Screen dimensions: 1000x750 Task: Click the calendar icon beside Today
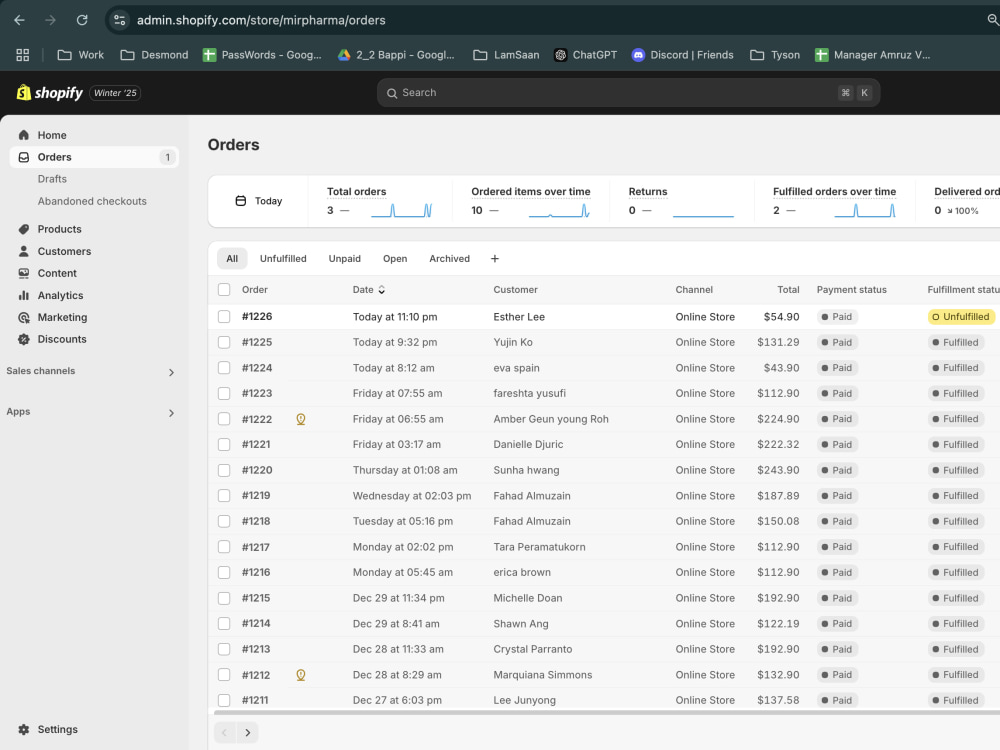click(240, 201)
